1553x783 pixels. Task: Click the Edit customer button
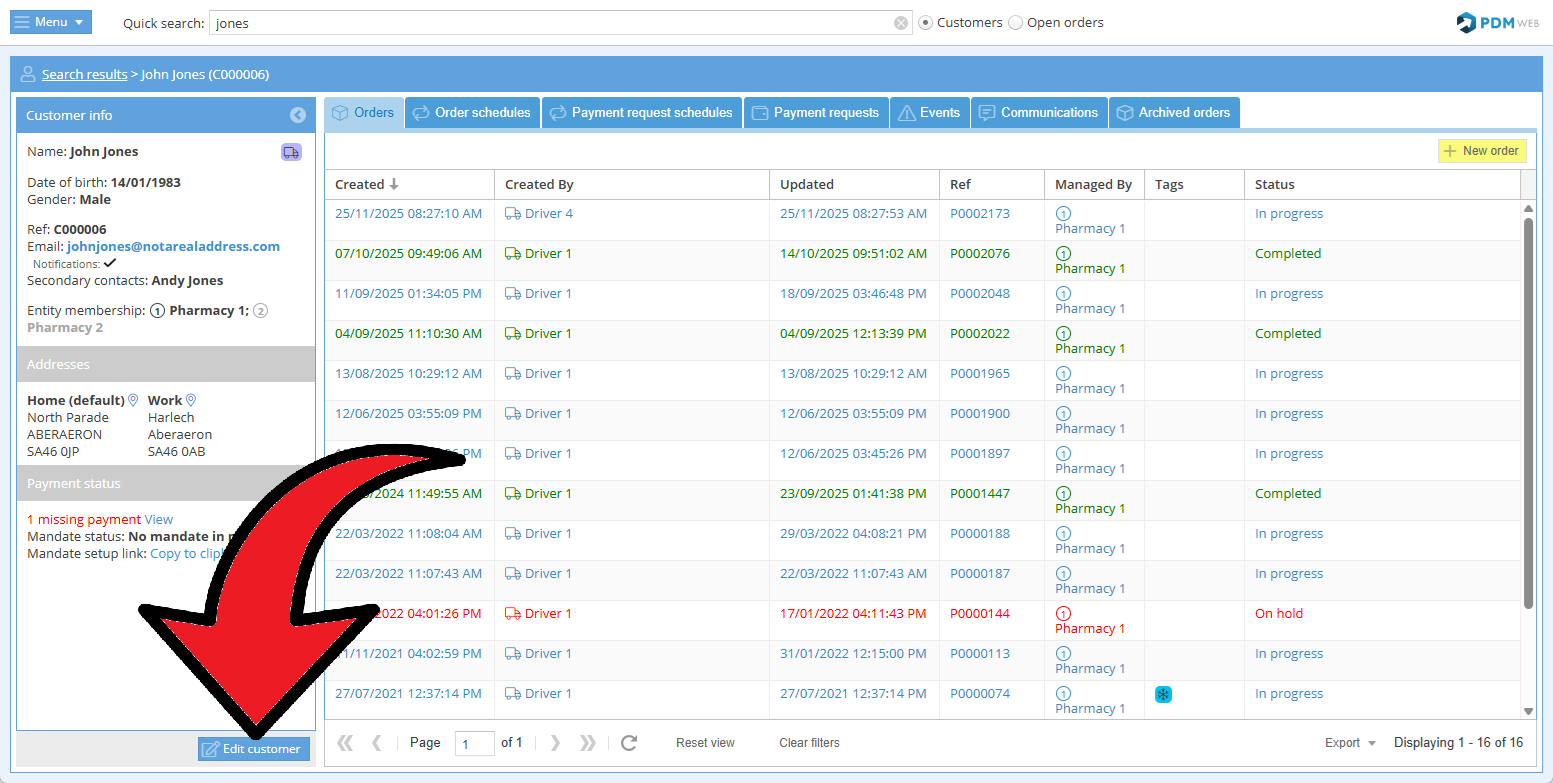tap(254, 749)
